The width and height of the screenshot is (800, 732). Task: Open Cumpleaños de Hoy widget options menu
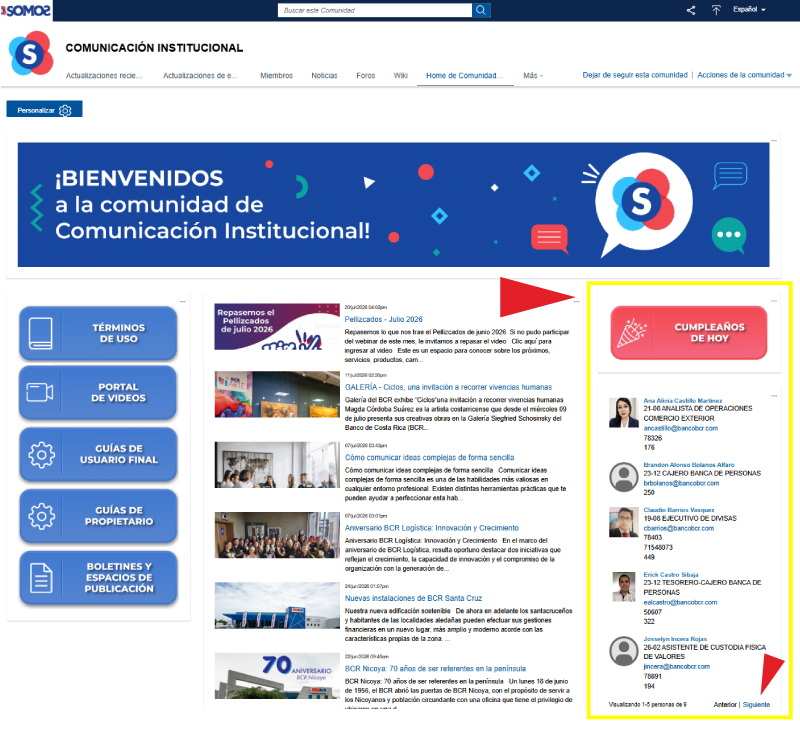click(774, 301)
